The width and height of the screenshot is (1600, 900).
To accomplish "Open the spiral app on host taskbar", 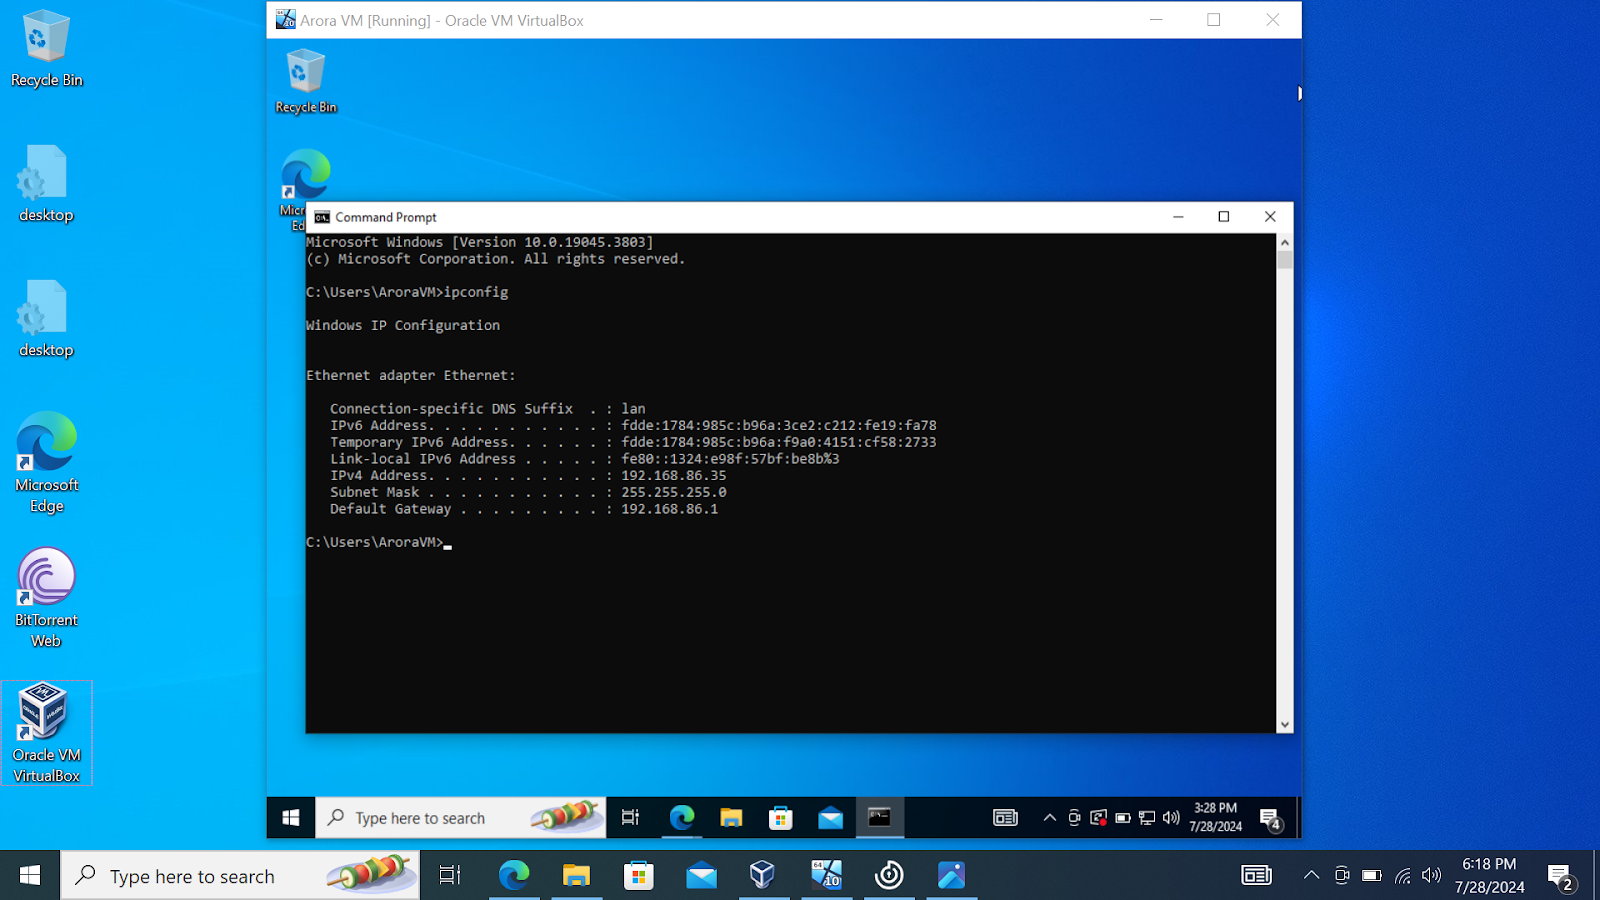I will click(889, 876).
